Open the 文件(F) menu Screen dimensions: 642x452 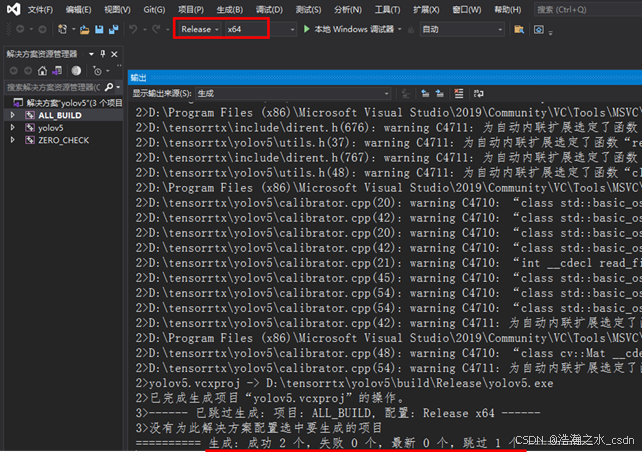pos(40,9)
